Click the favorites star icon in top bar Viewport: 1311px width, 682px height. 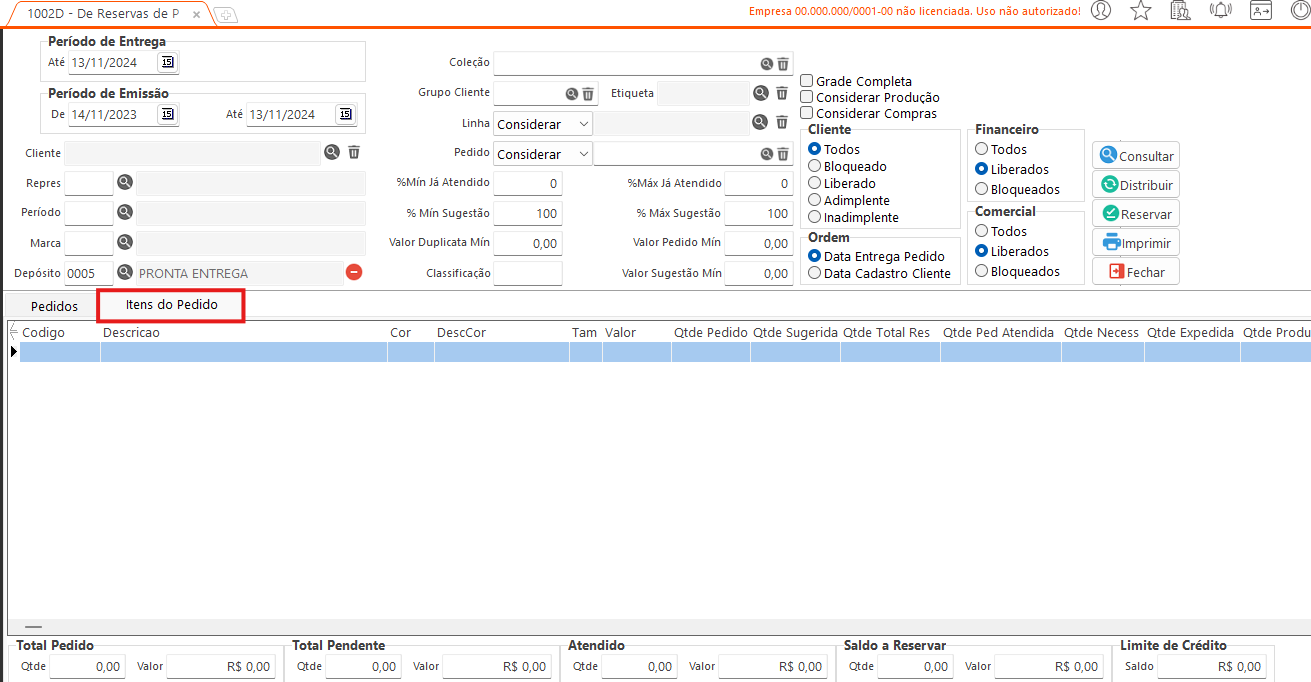click(1140, 11)
